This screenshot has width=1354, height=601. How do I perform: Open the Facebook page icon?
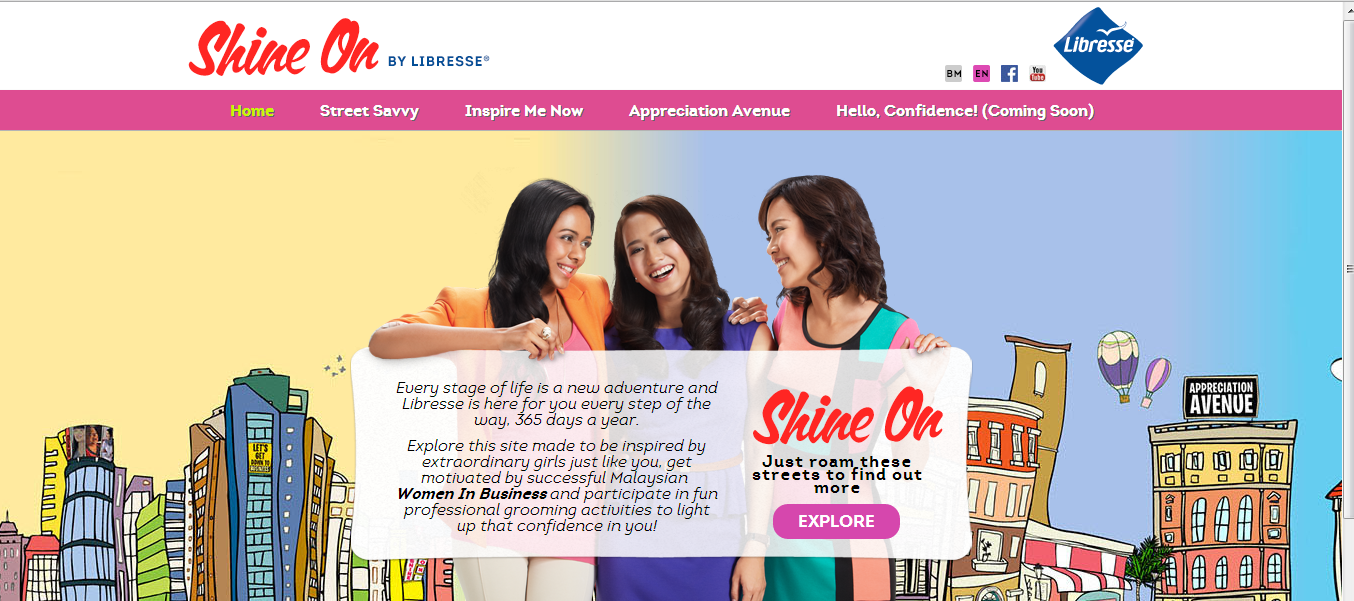1009,73
